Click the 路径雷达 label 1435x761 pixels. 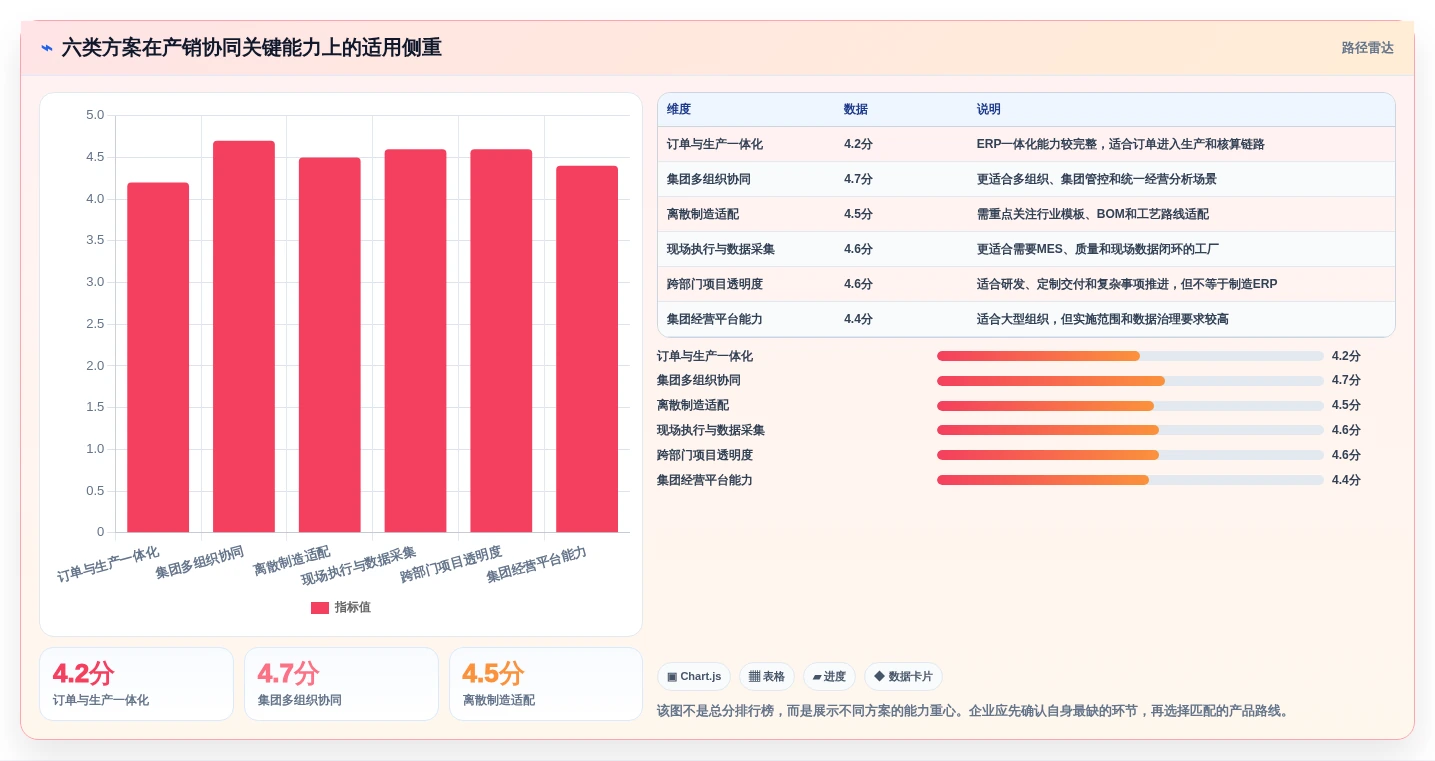point(1367,48)
